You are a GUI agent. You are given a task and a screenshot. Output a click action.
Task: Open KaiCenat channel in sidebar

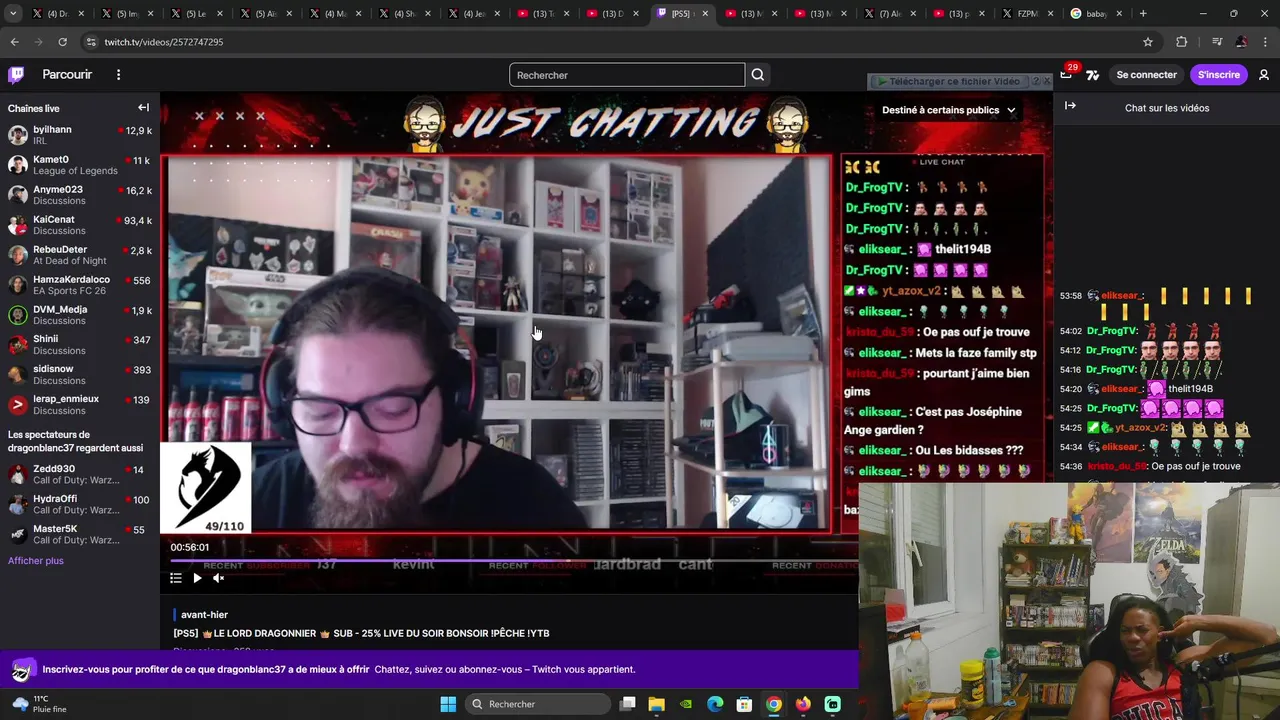[80, 225]
